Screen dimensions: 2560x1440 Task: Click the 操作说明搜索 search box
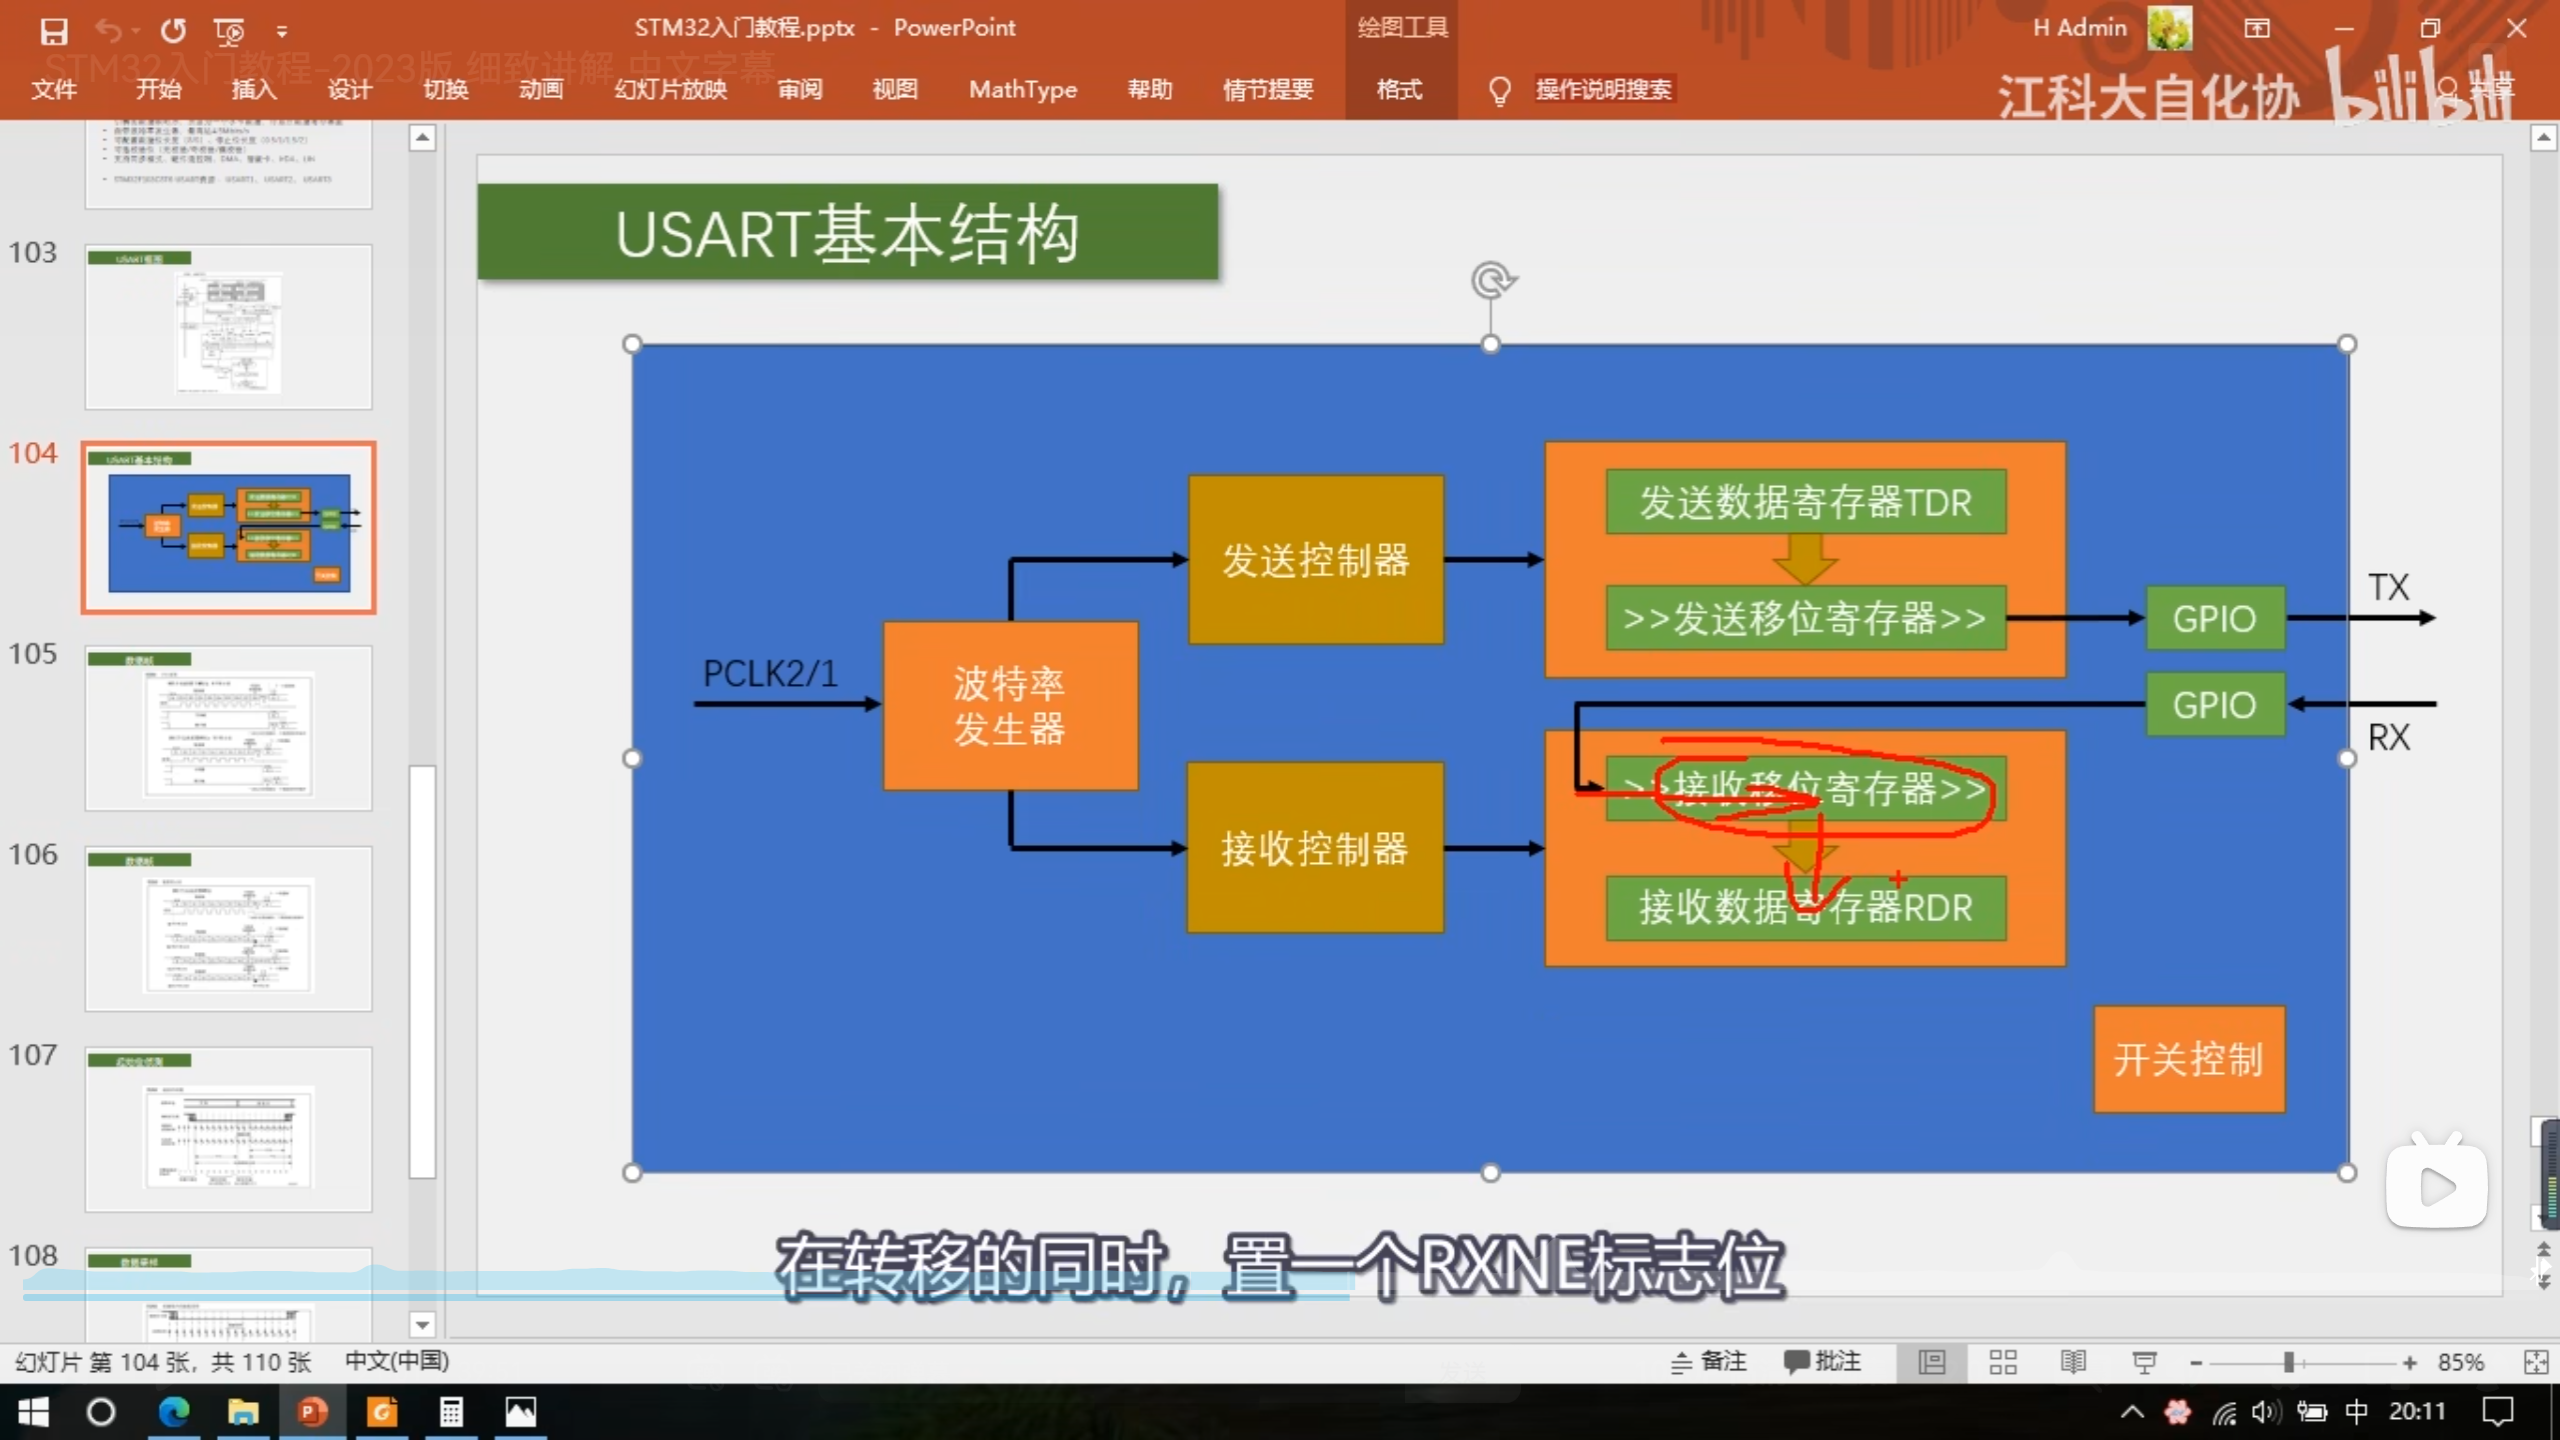(x=1603, y=90)
